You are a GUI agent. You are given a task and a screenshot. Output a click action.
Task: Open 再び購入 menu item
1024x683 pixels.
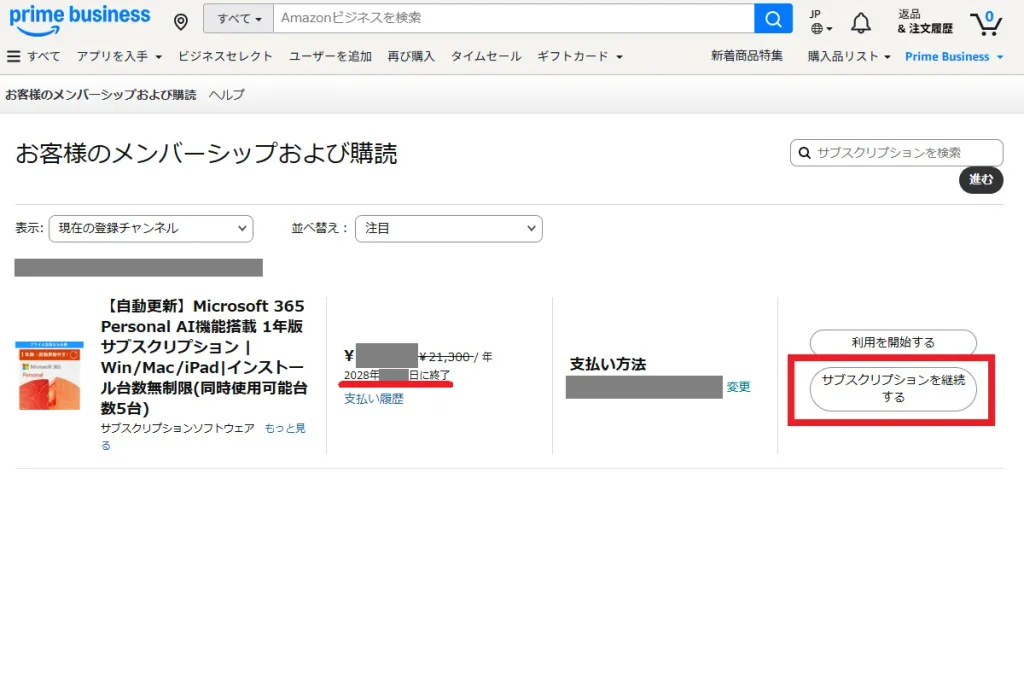(411, 56)
